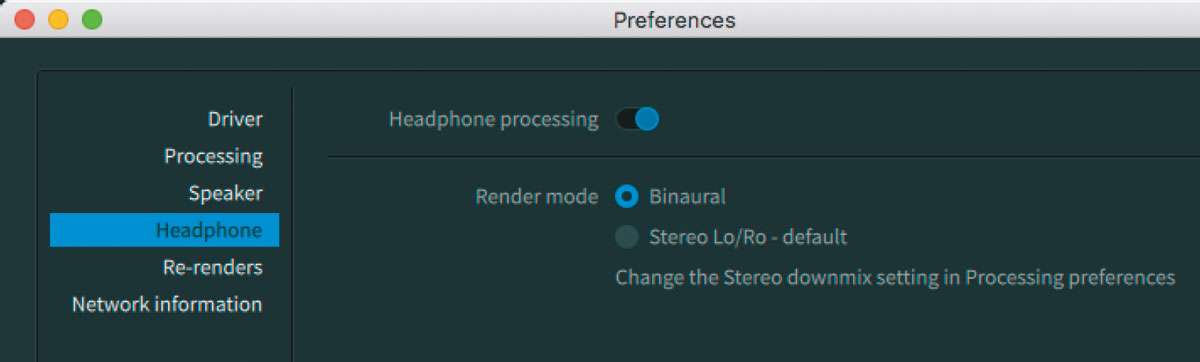Click the empty sidebar area below Network information
The height and width of the screenshot is (362, 1200).
[165, 340]
